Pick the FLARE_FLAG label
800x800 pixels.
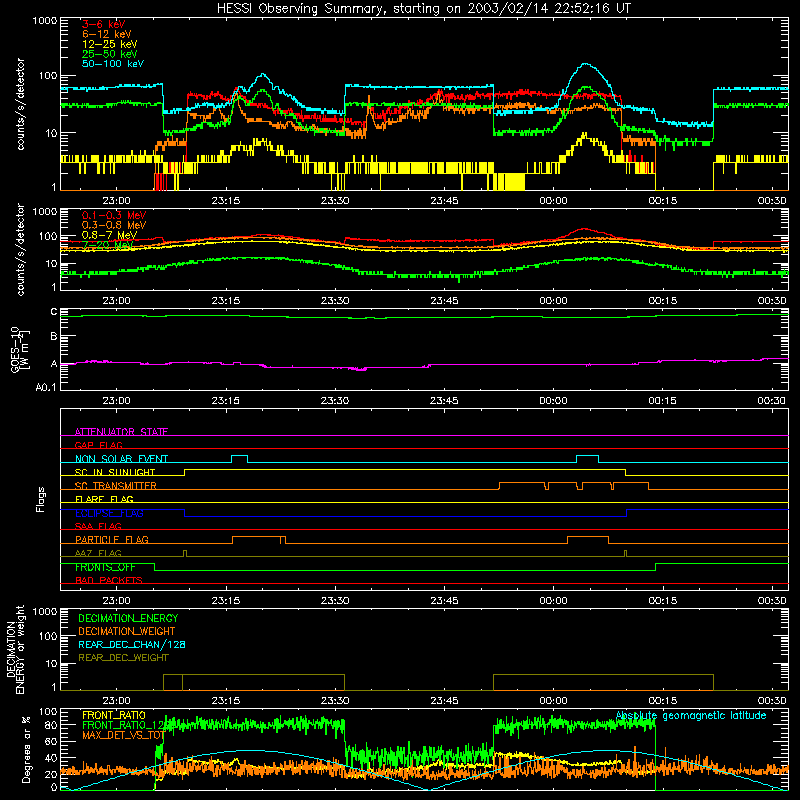[x=104, y=499]
